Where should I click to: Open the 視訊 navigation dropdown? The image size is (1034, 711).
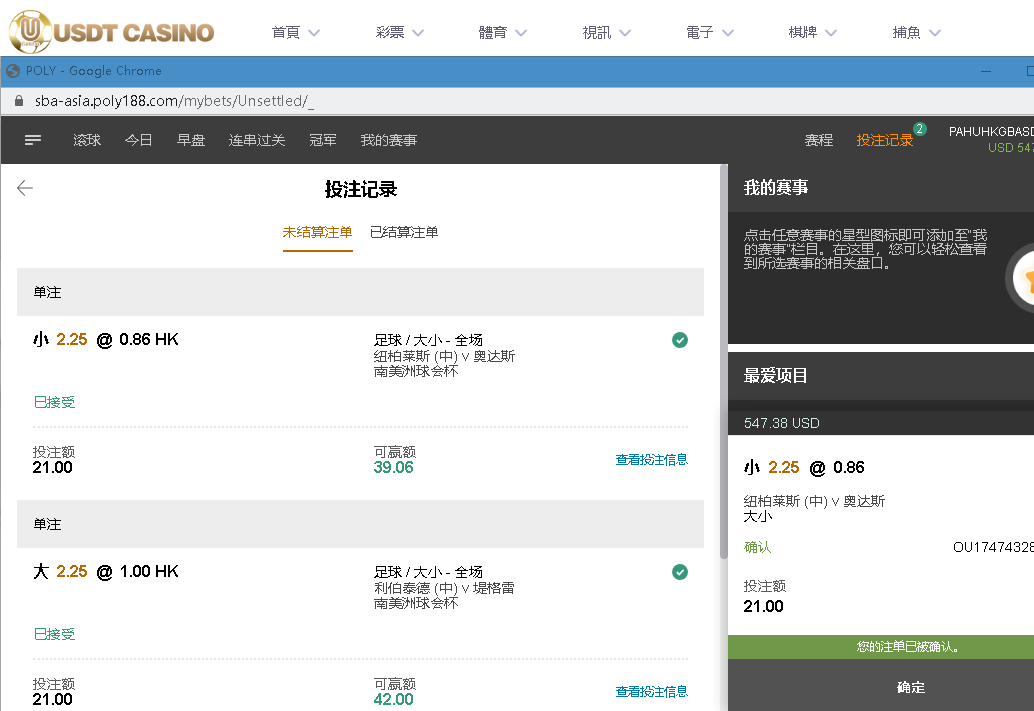[607, 32]
